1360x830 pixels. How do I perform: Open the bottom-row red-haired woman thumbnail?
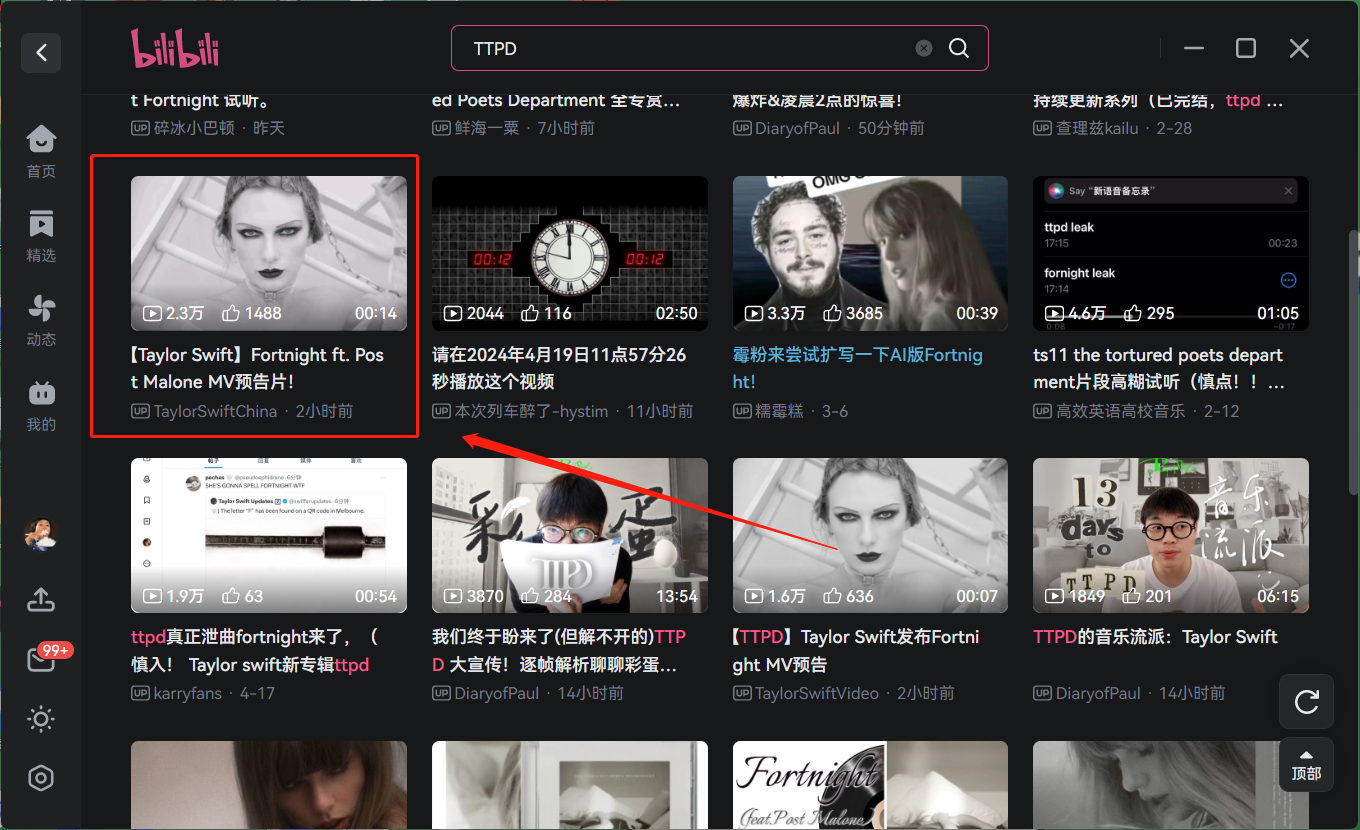click(269, 785)
